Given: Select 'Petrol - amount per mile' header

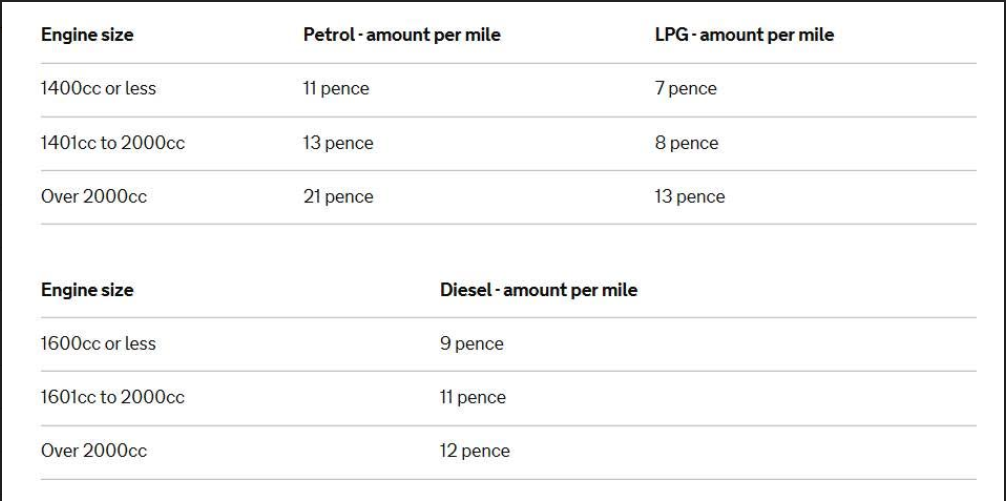Looking at the screenshot, I should [x=402, y=35].
